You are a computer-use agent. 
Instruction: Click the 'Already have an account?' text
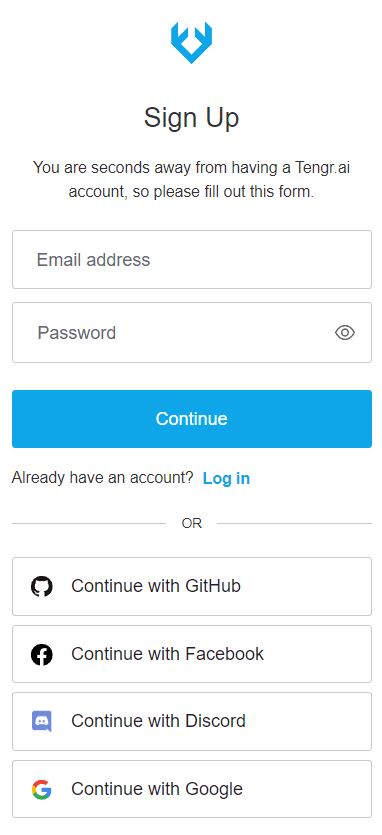pyautogui.click(x=102, y=478)
